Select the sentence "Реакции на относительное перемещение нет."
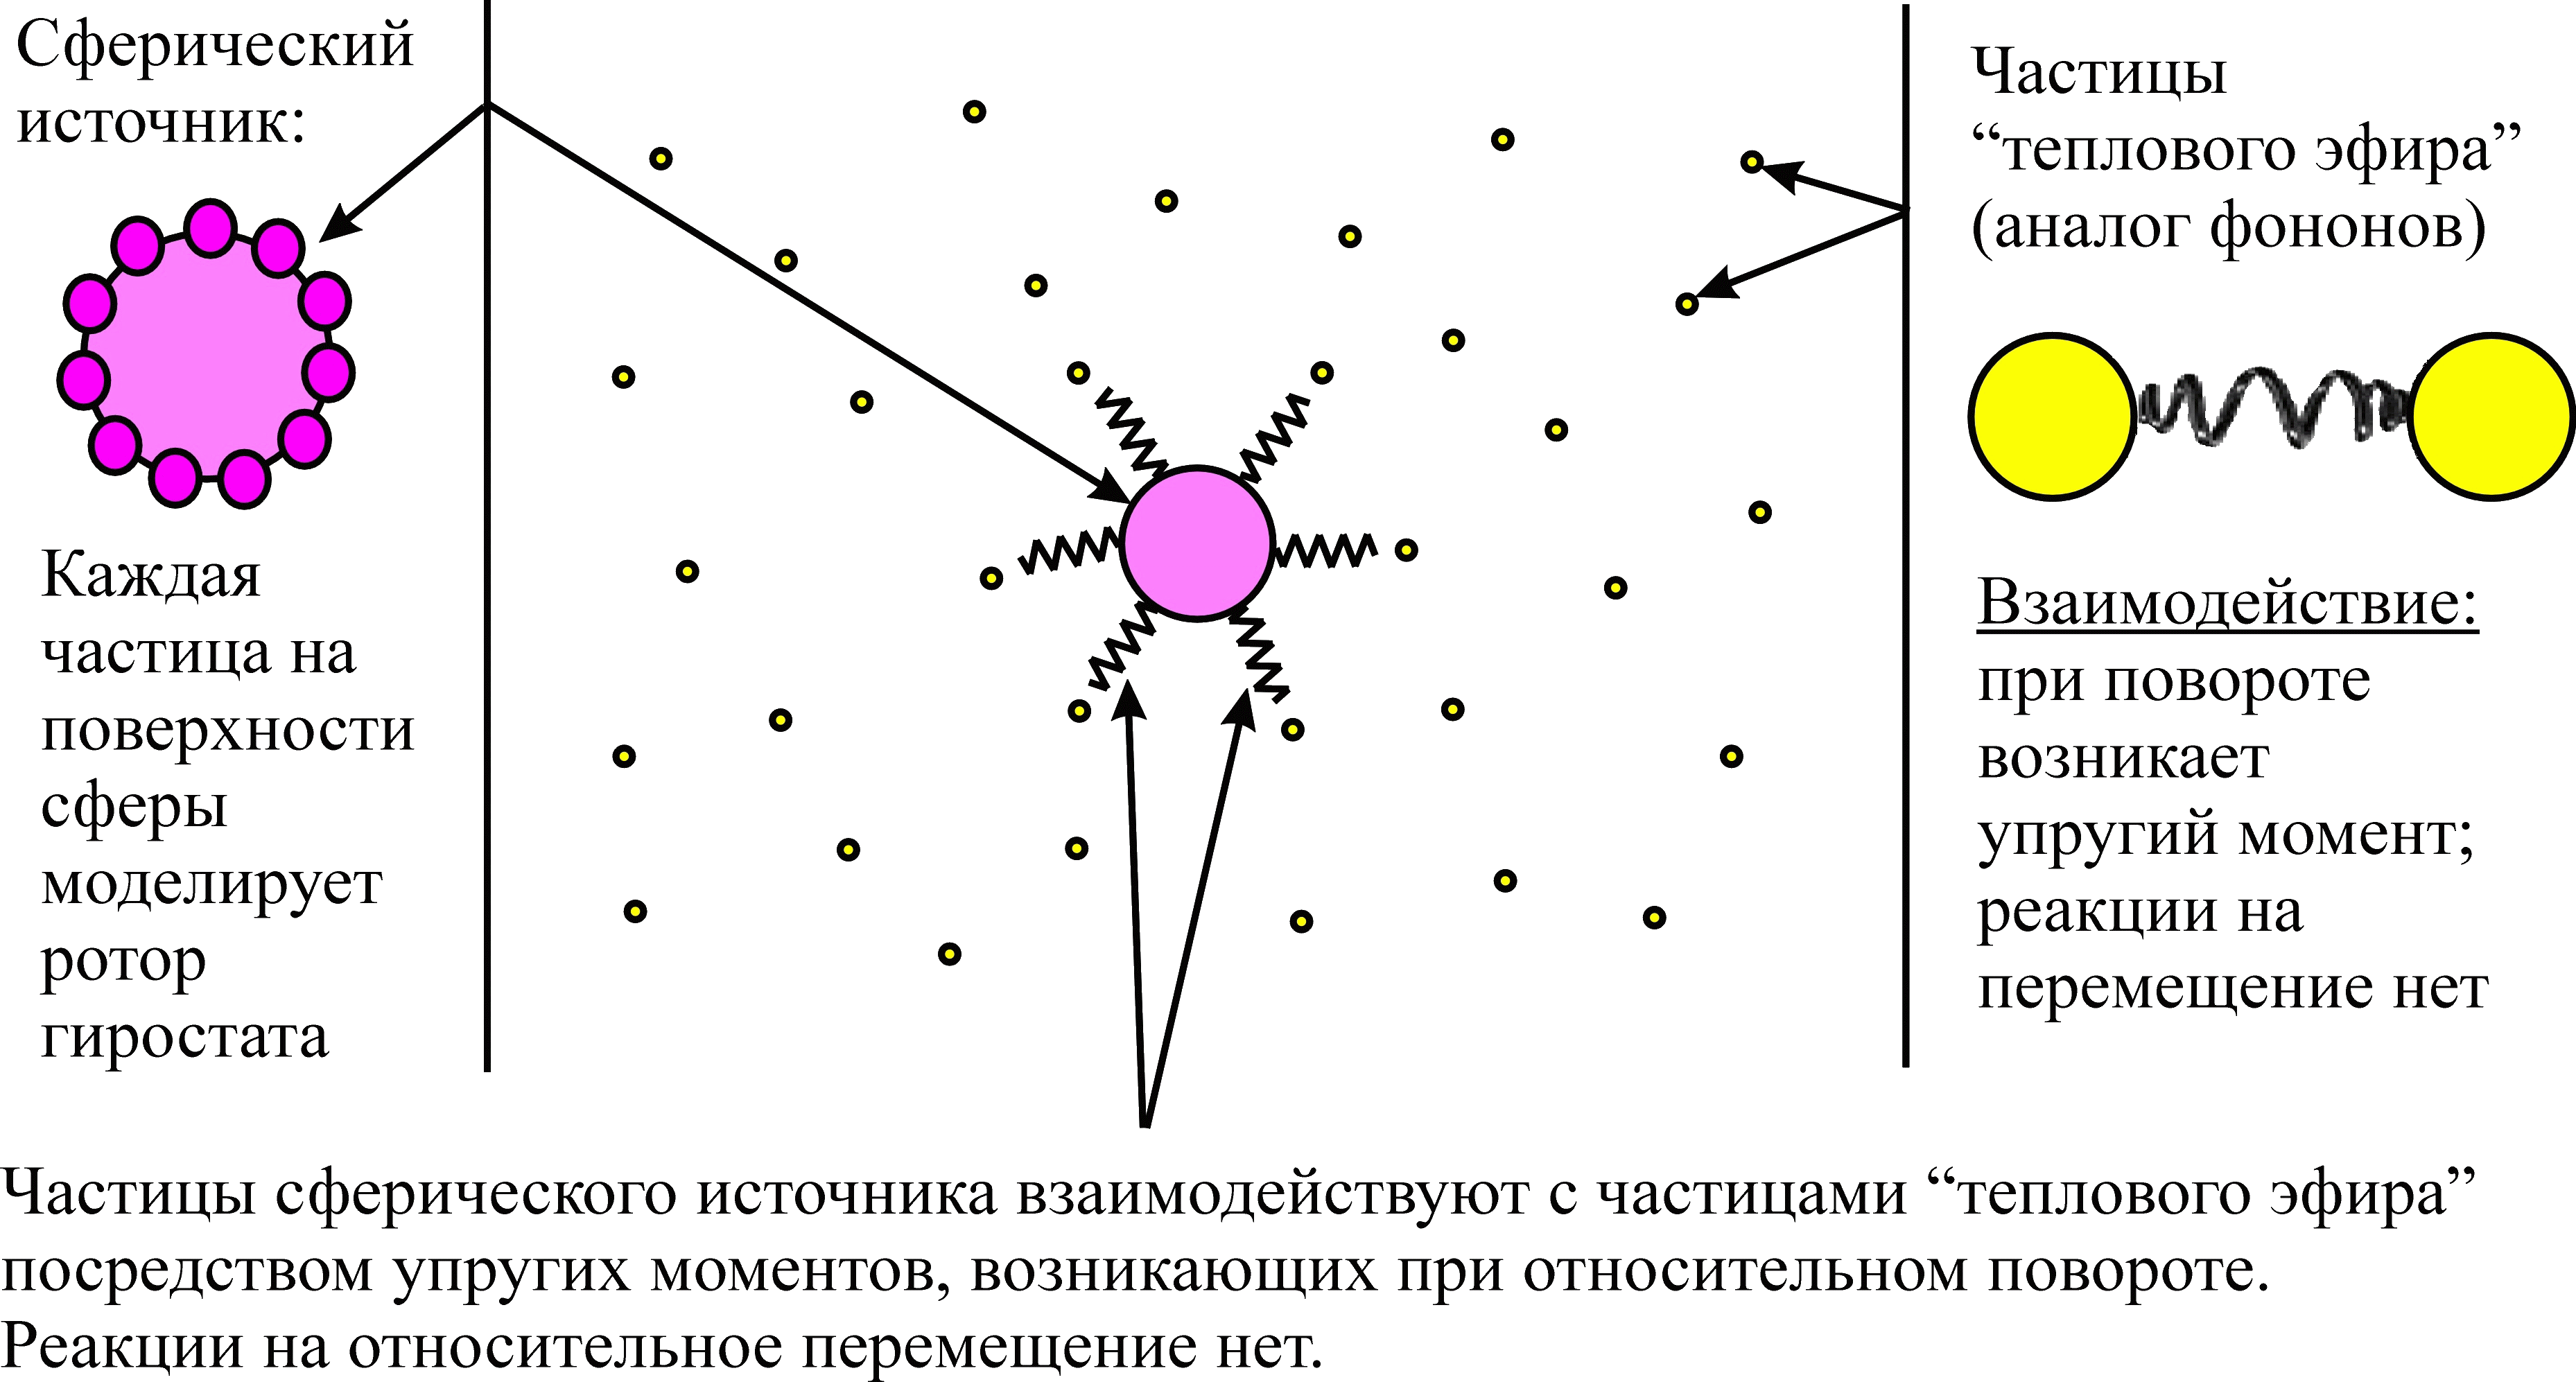This screenshot has height=1382, width=2576. click(661, 1347)
